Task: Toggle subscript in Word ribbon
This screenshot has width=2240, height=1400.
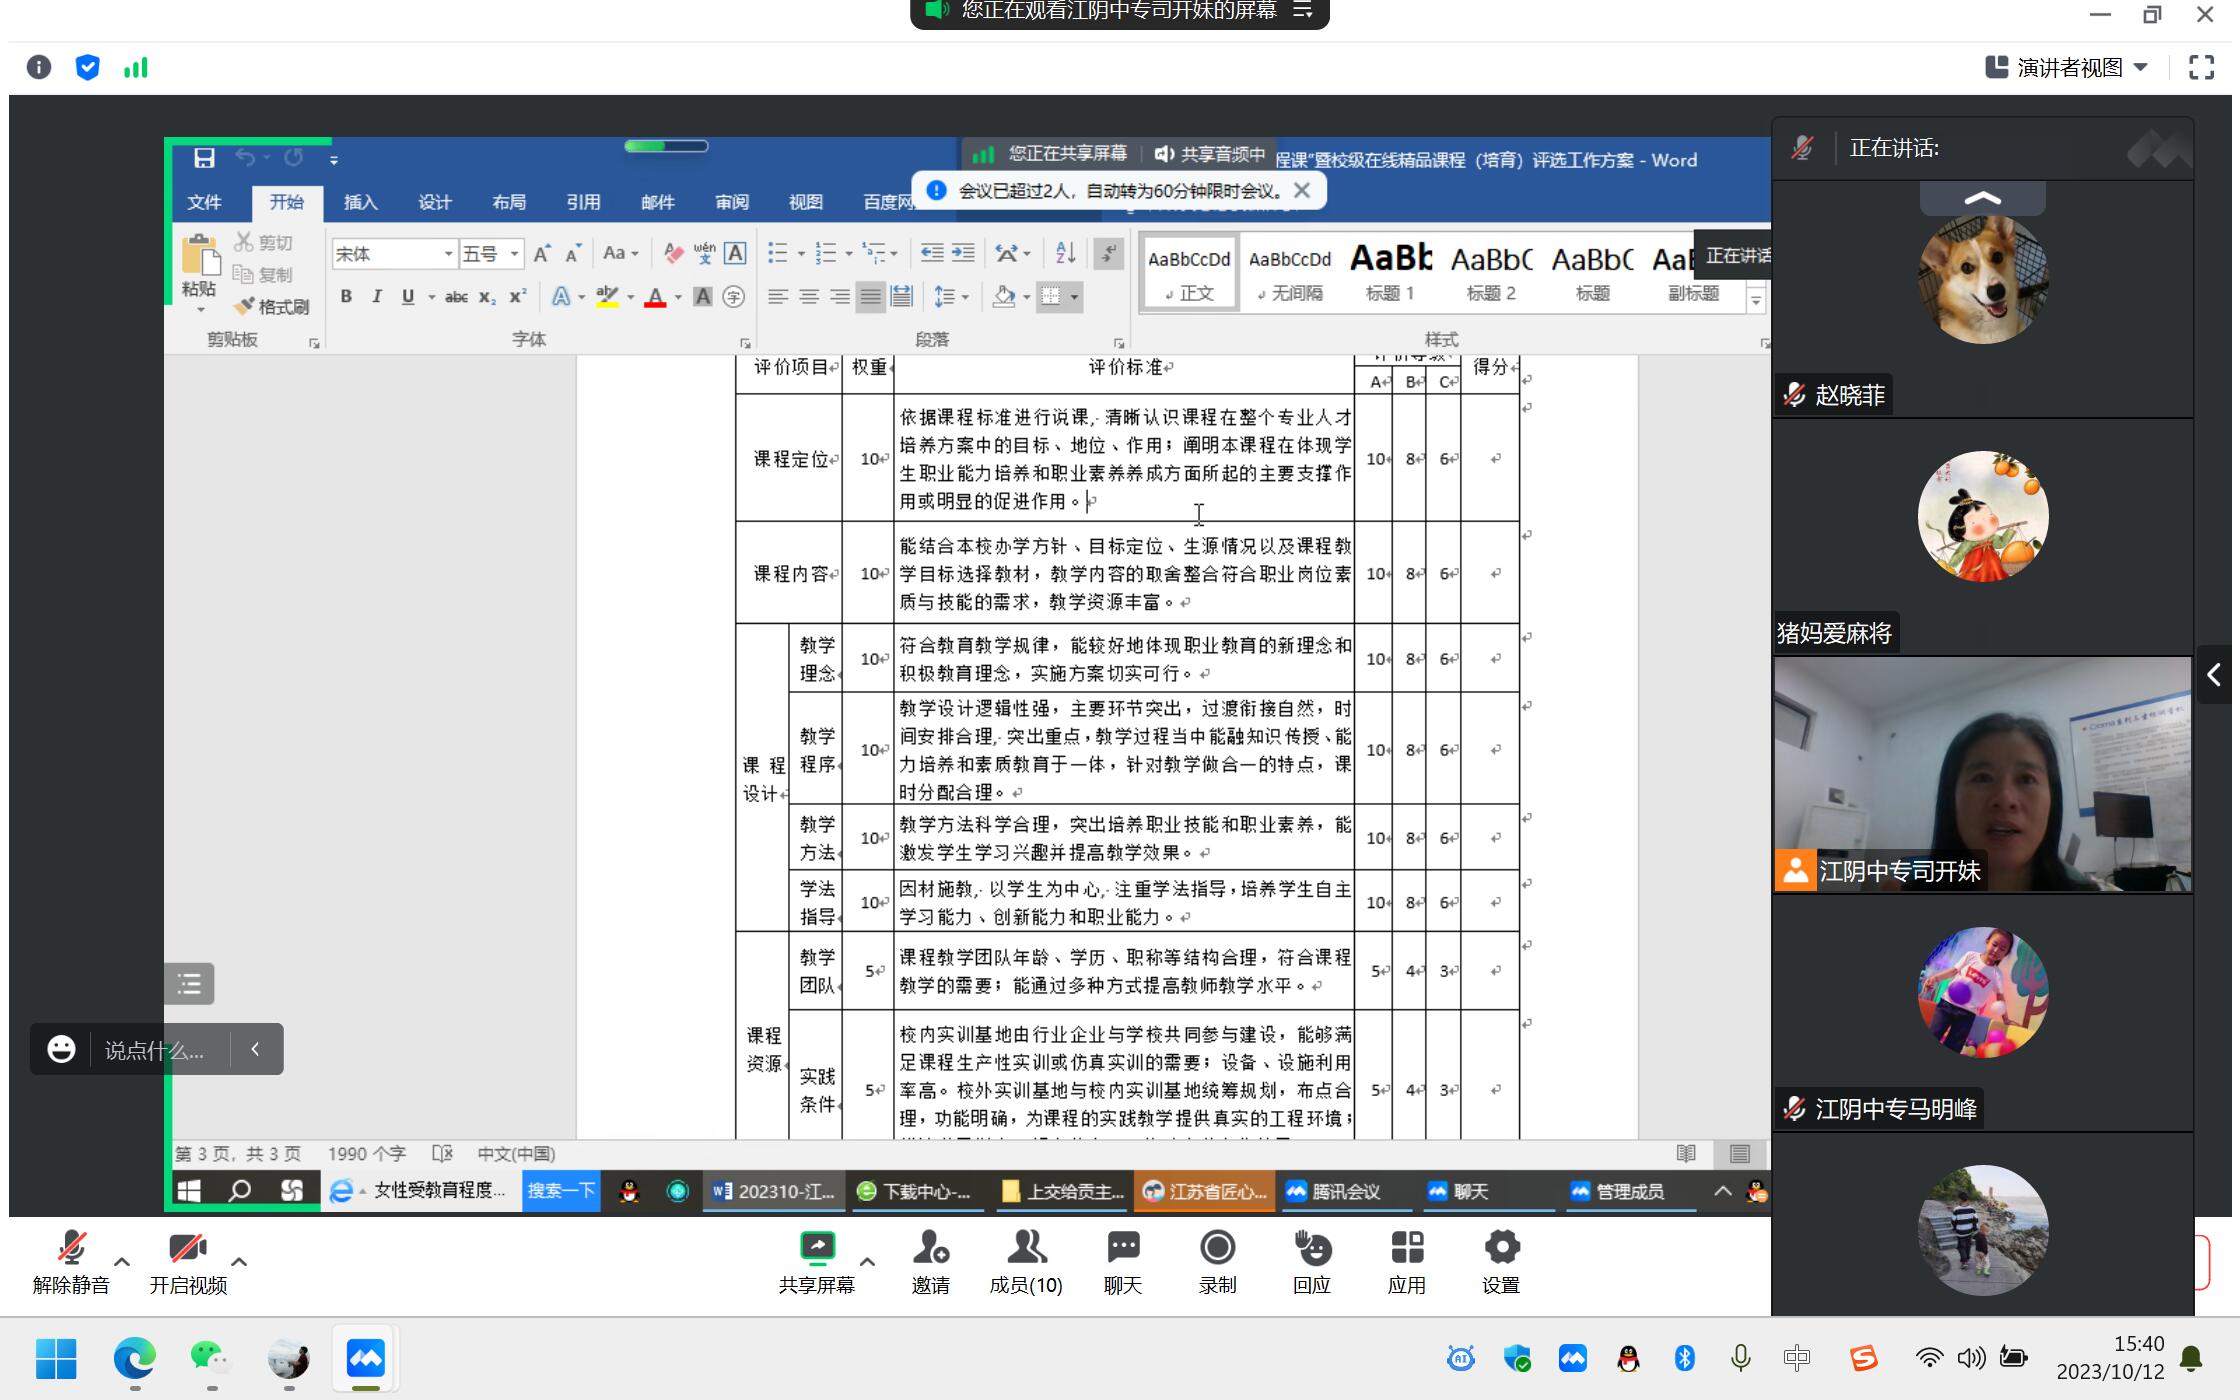Action: (487, 296)
